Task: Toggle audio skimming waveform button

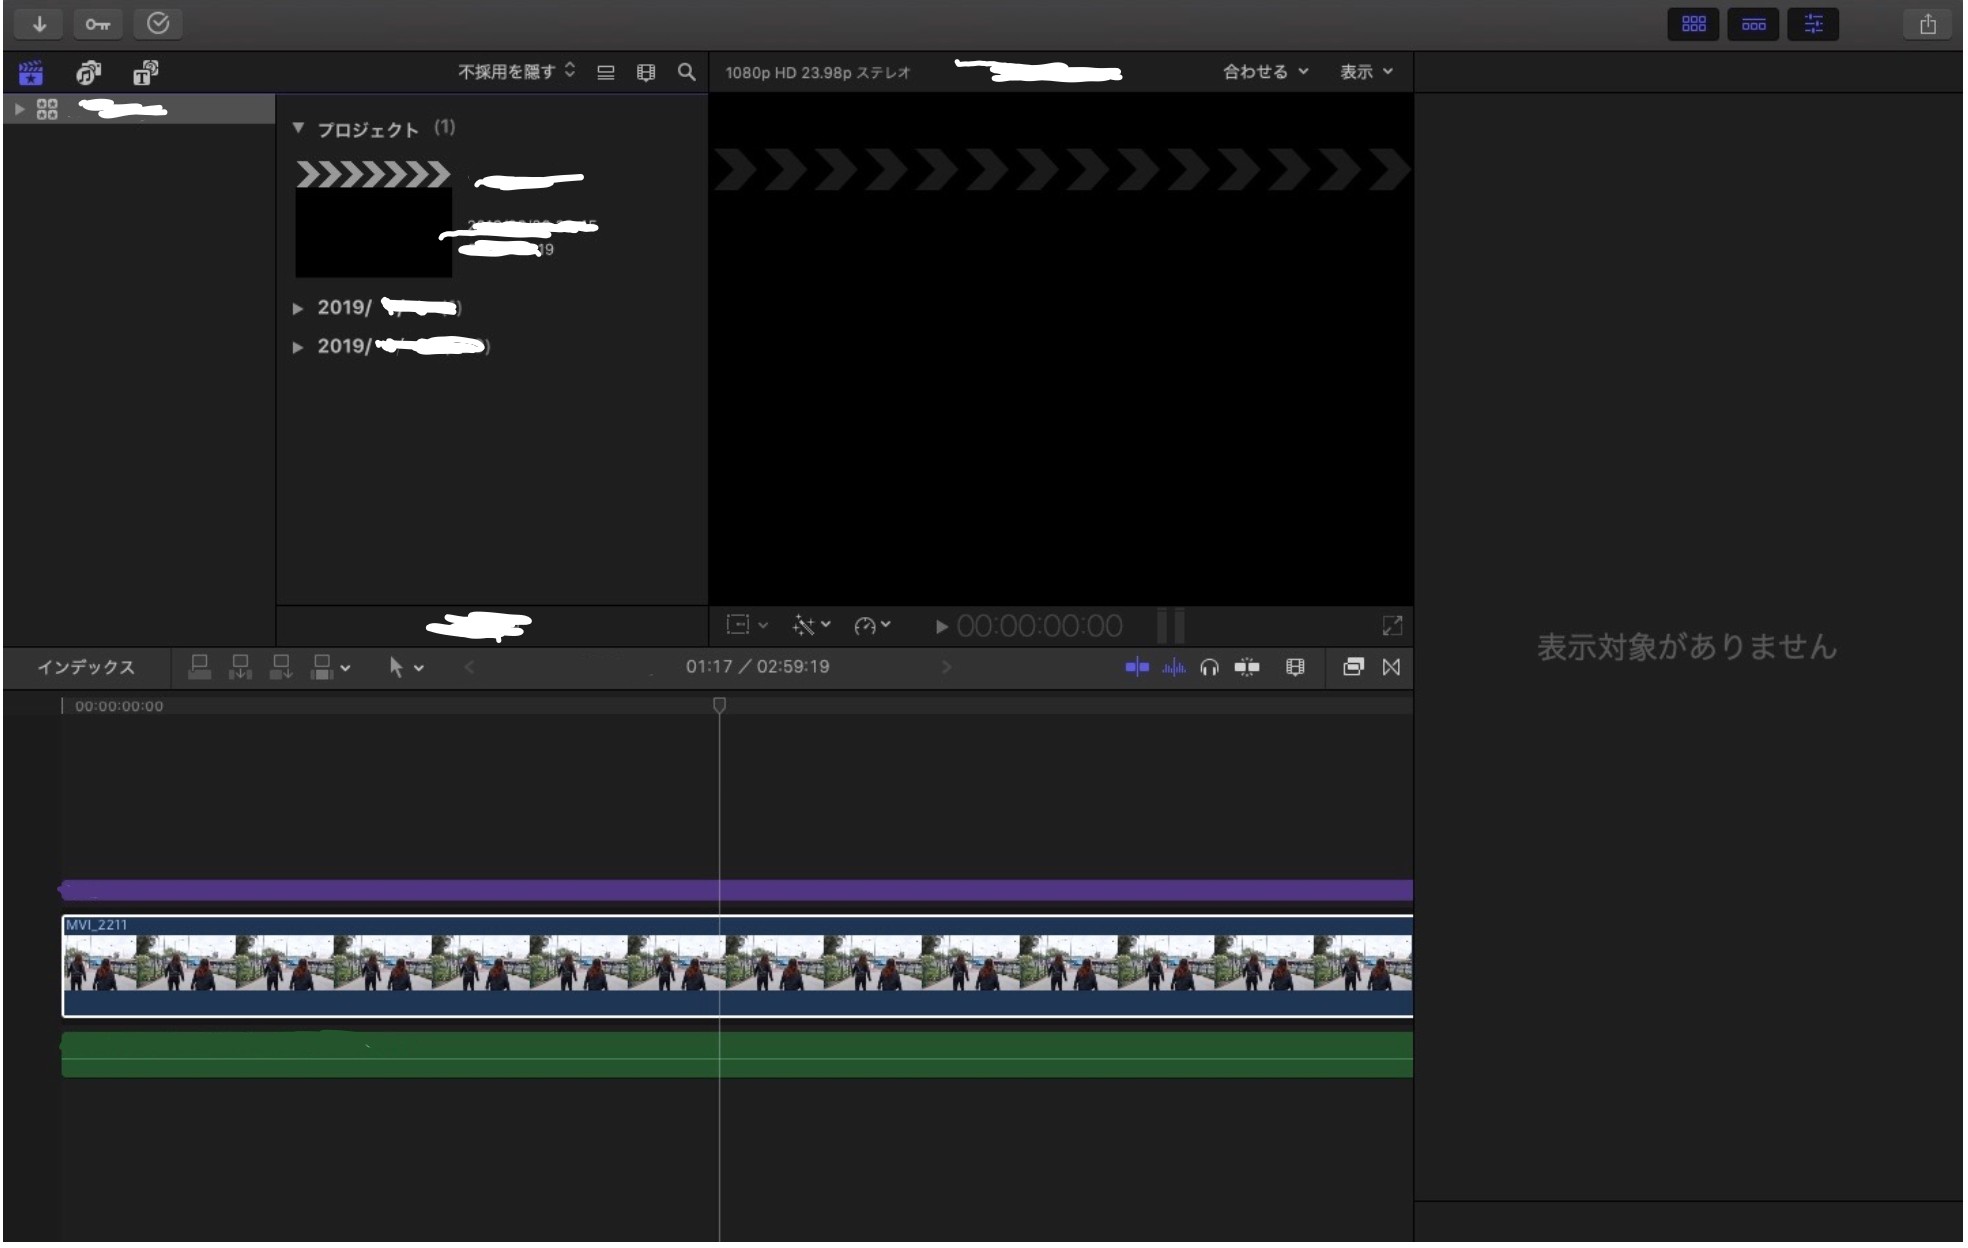Action: [1173, 667]
